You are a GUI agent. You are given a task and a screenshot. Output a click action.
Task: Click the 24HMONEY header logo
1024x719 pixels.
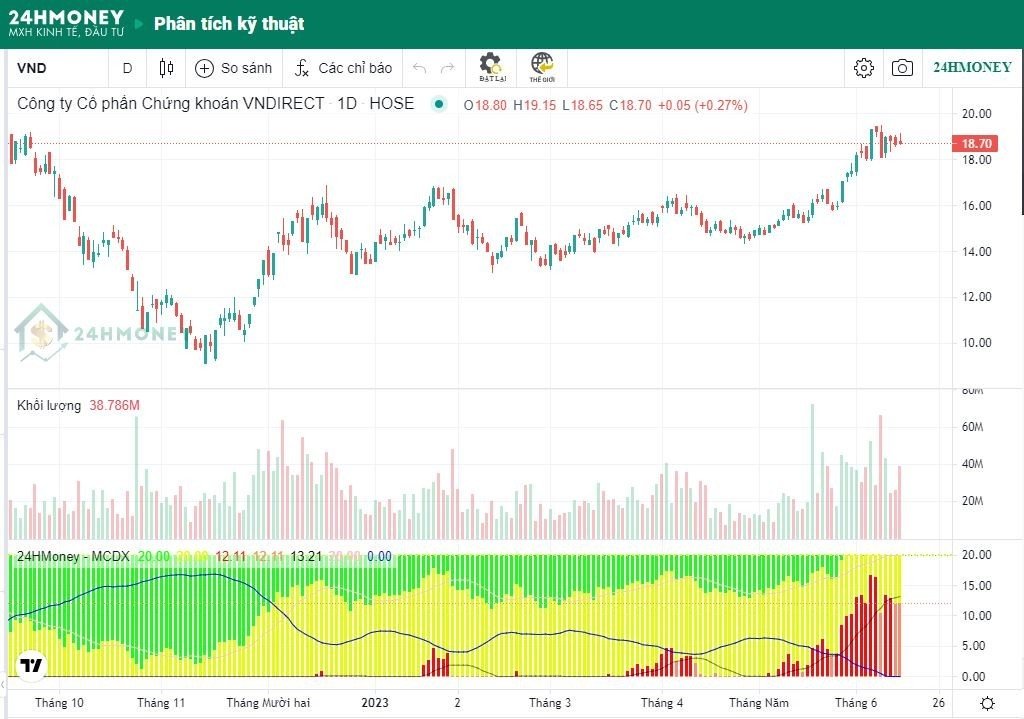point(66,23)
